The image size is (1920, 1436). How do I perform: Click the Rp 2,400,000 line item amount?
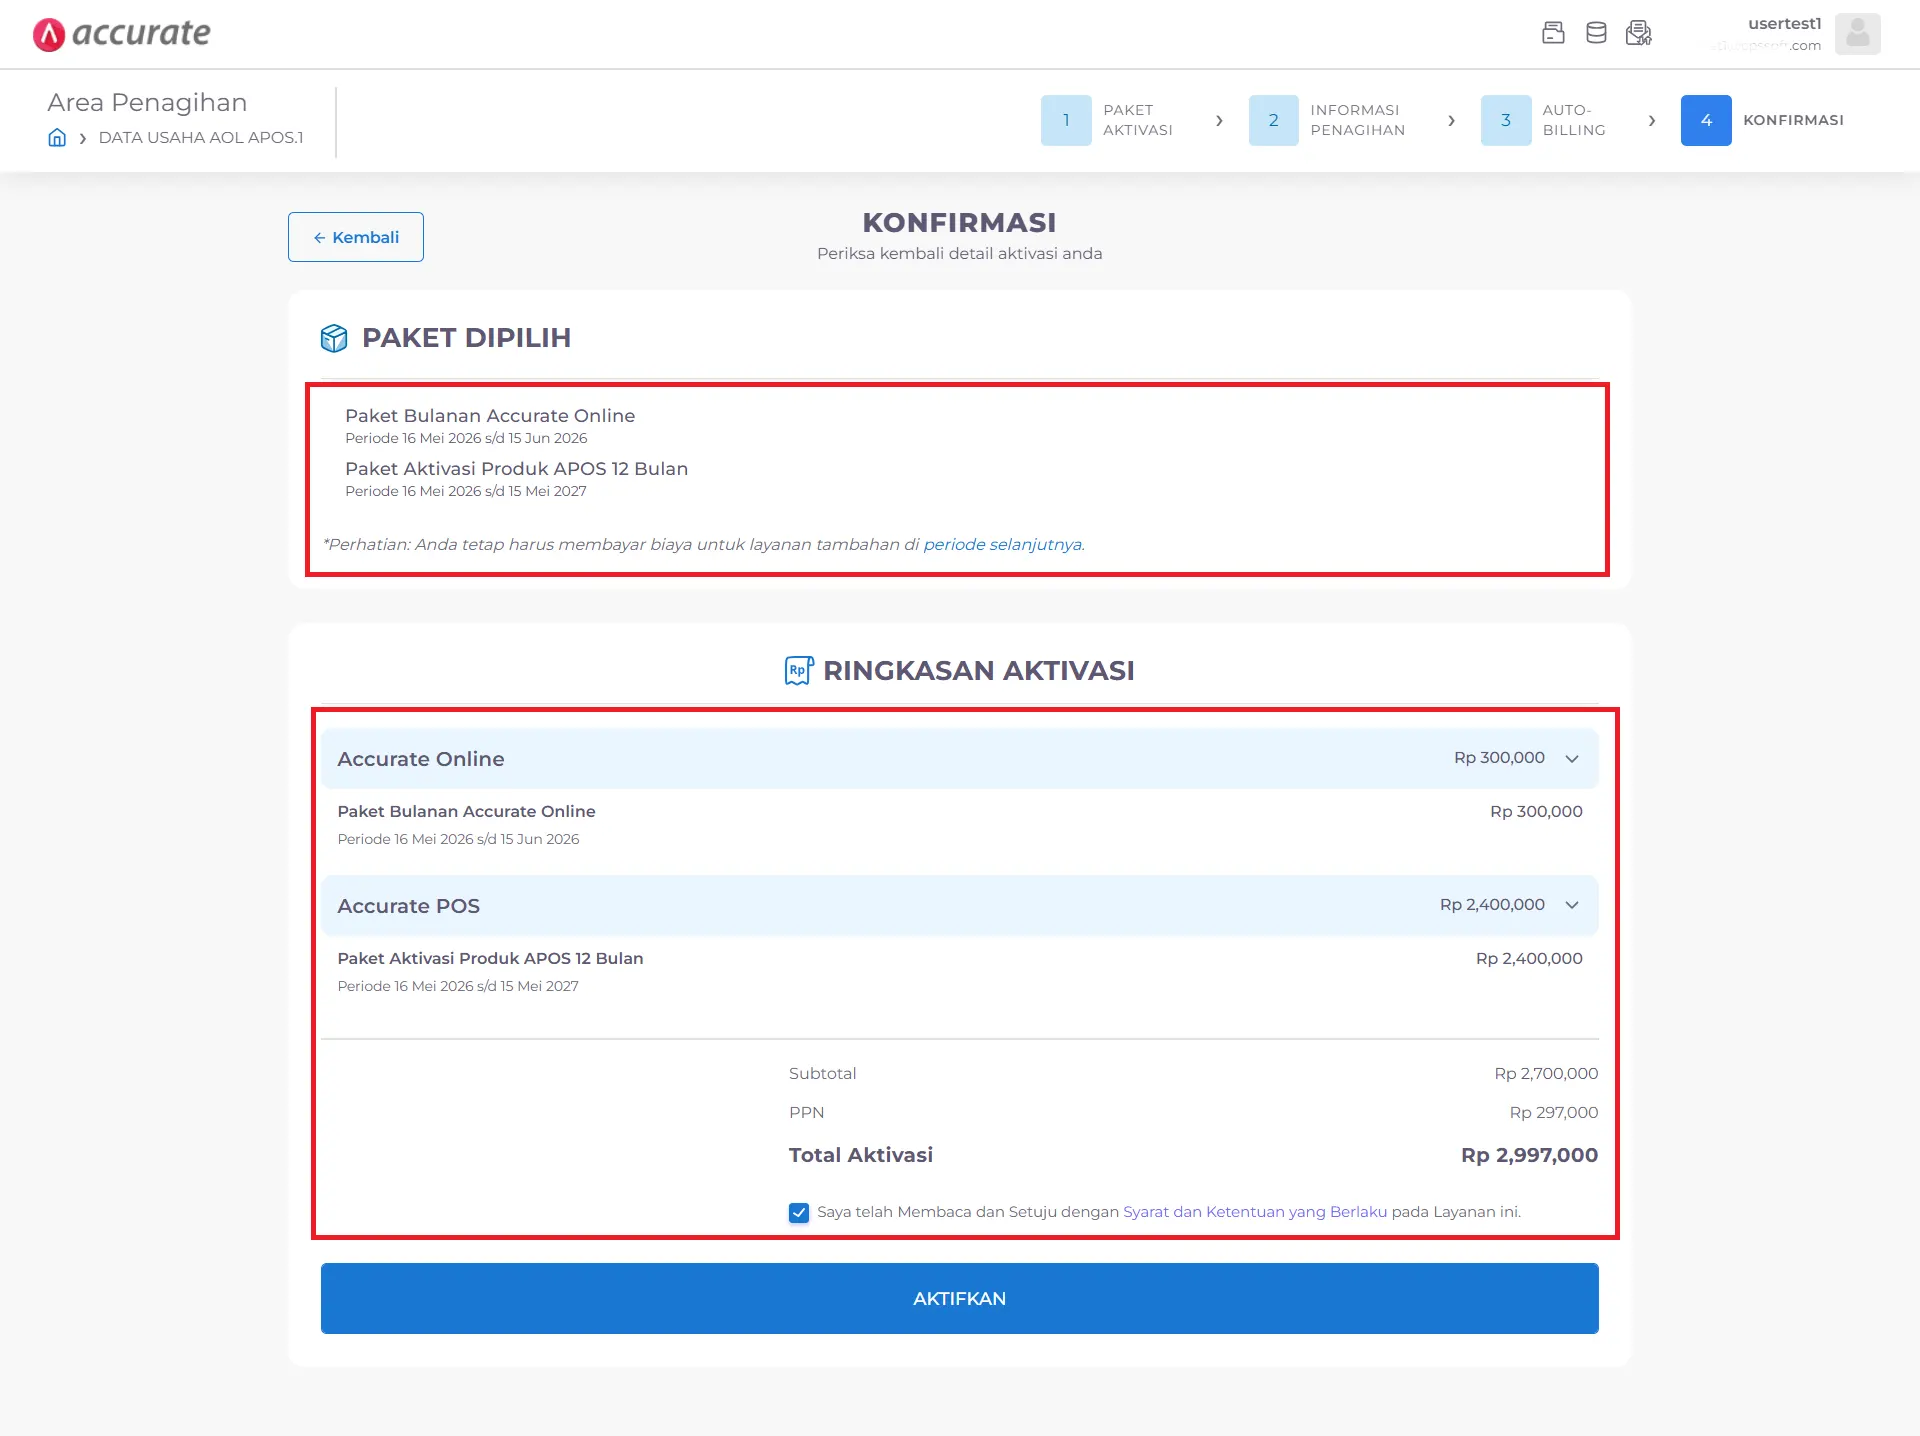(x=1529, y=958)
